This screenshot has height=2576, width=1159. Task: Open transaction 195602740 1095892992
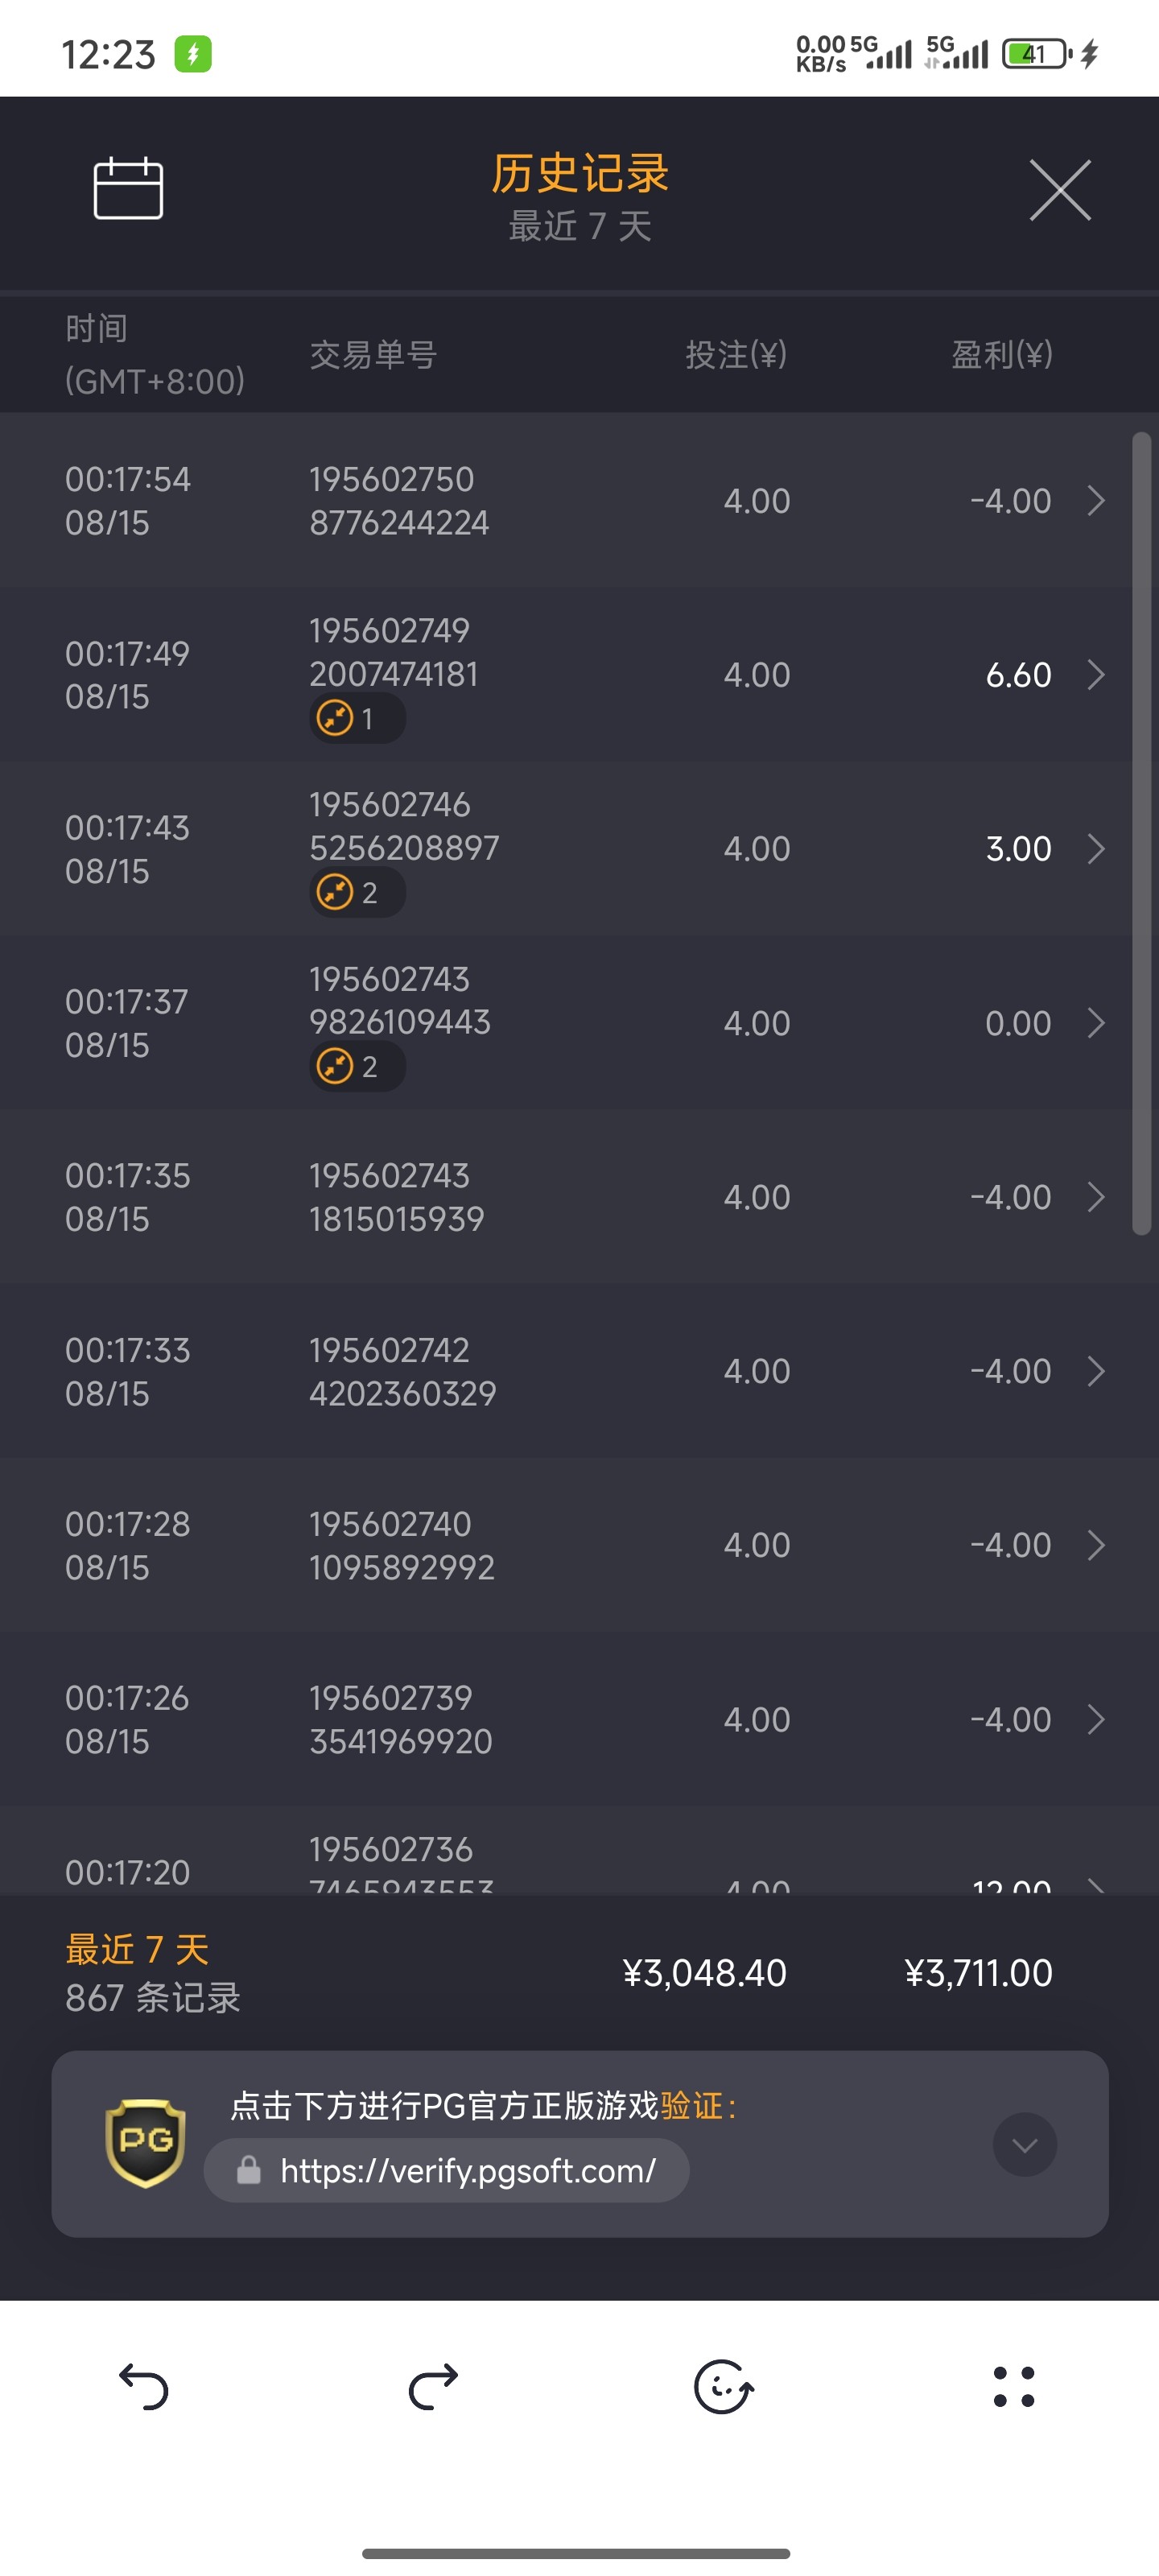click(401, 1545)
